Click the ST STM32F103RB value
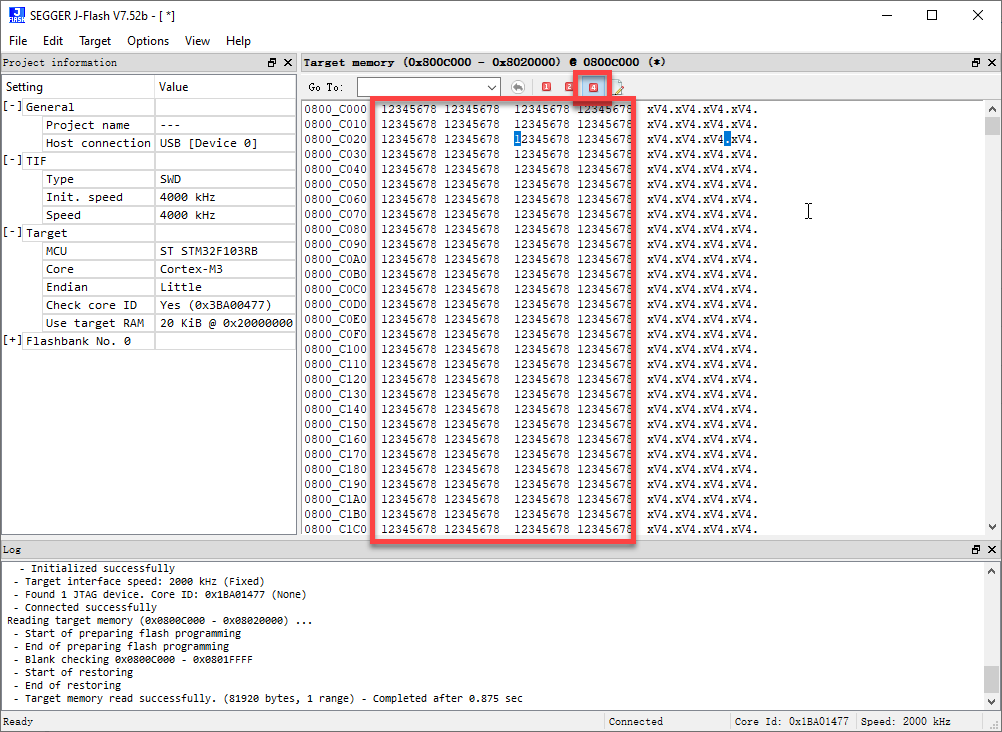1002x732 pixels. [x=208, y=251]
